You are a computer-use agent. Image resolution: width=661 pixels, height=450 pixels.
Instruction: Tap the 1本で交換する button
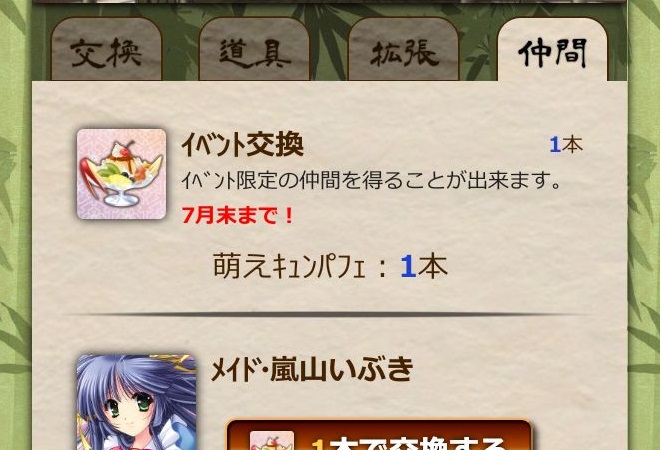(379, 435)
